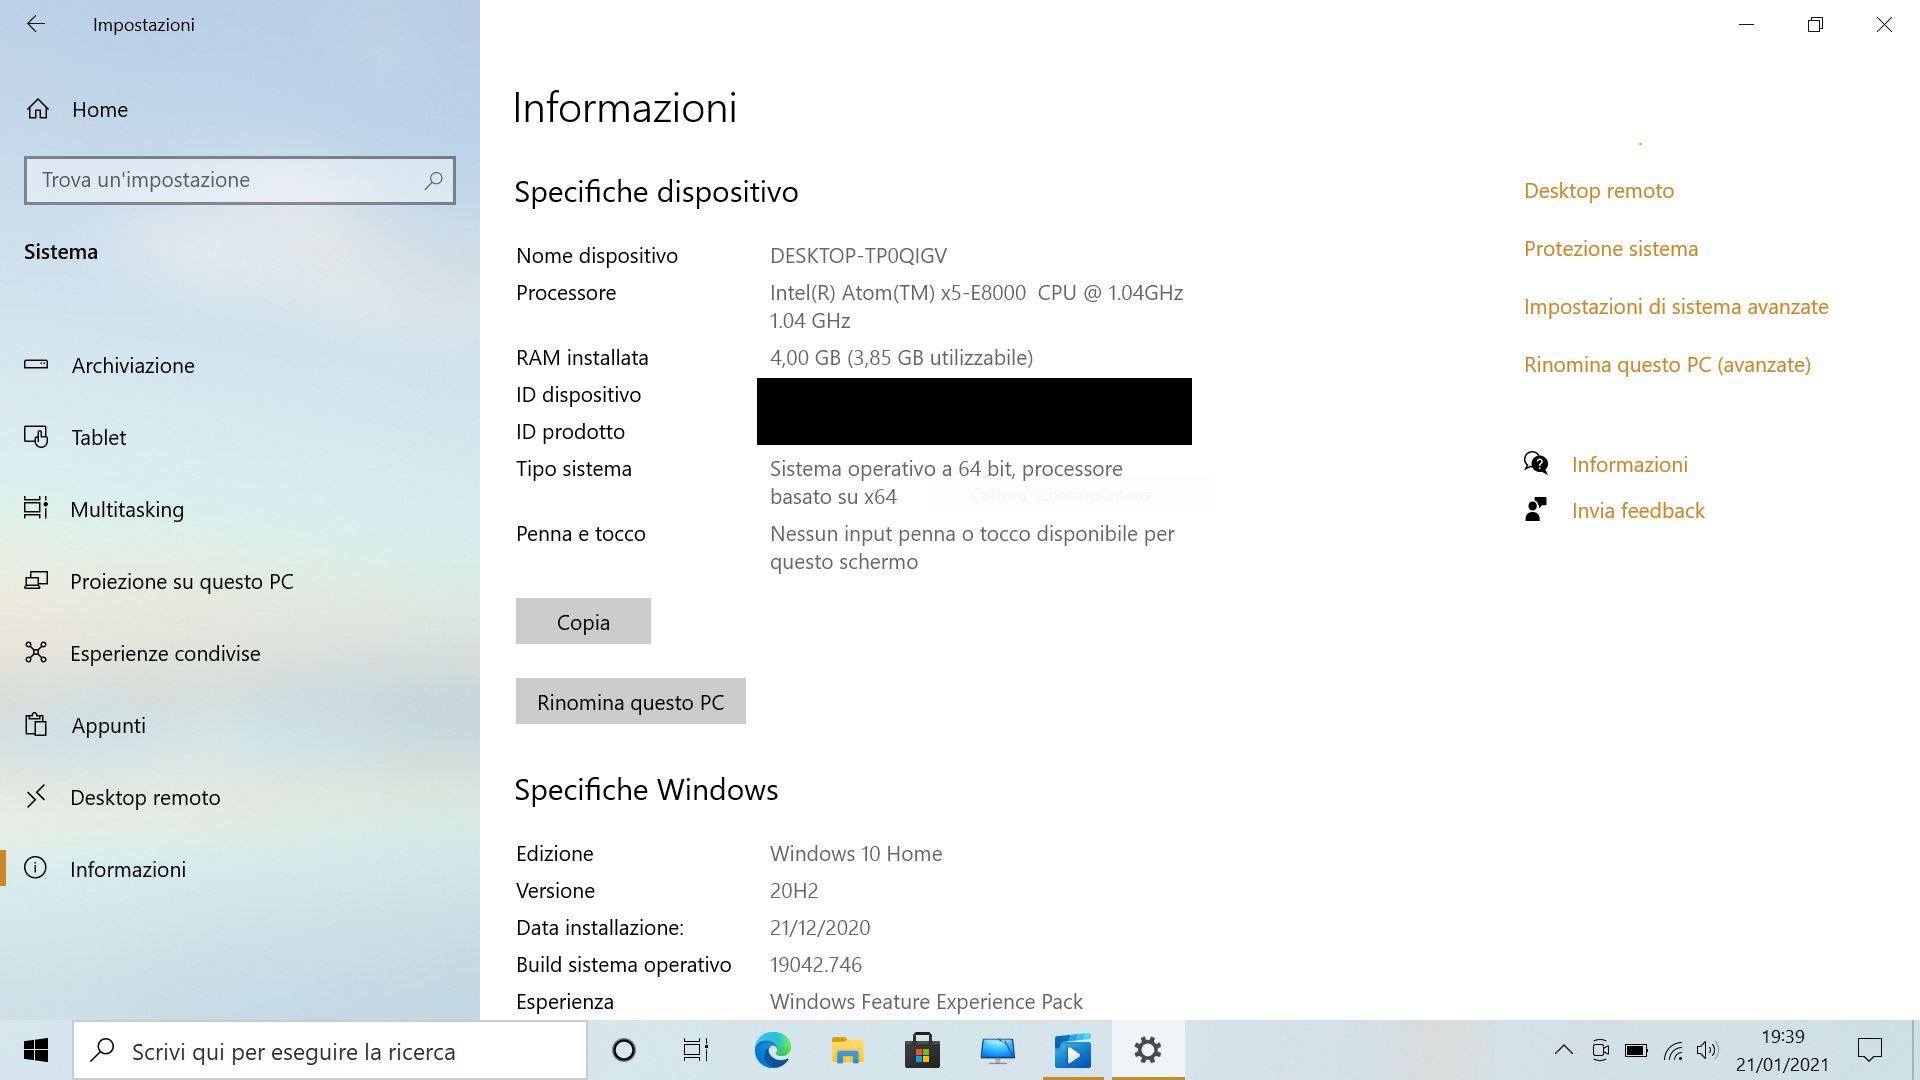The height and width of the screenshot is (1080, 1920).
Task: Click the taskbar search box
Action: pos(330,1050)
